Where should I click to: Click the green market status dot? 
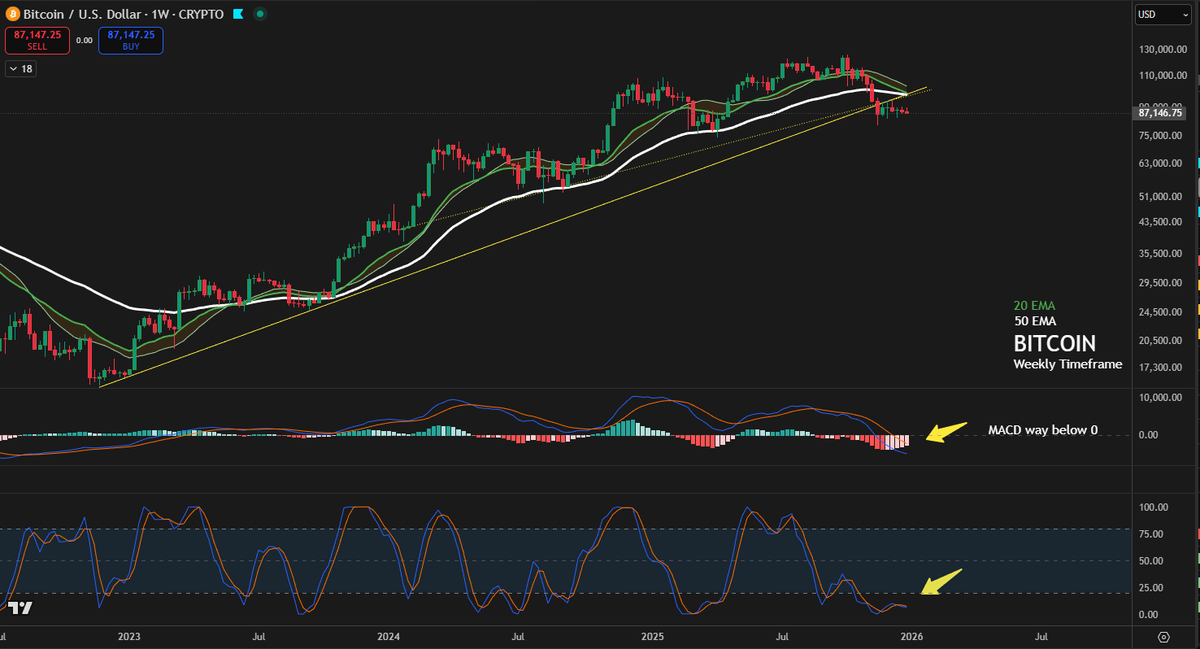(260, 15)
